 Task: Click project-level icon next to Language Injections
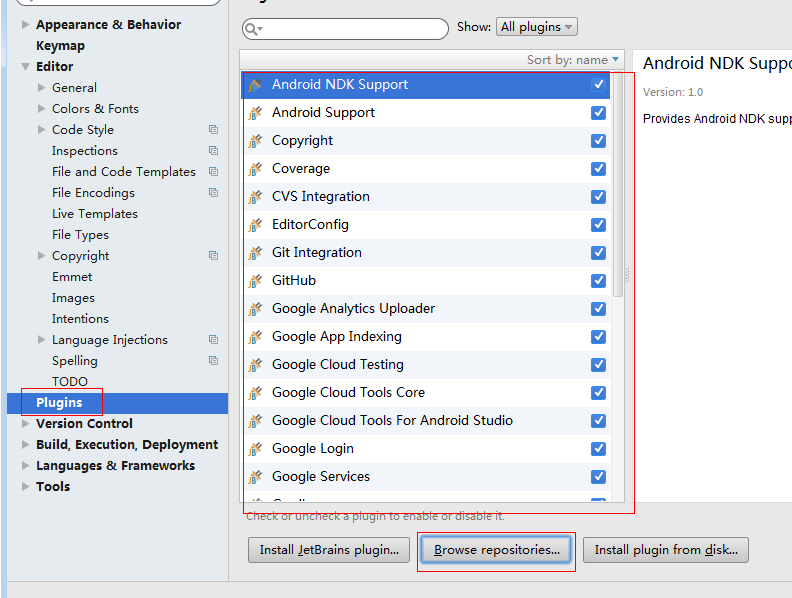click(x=214, y=339)
